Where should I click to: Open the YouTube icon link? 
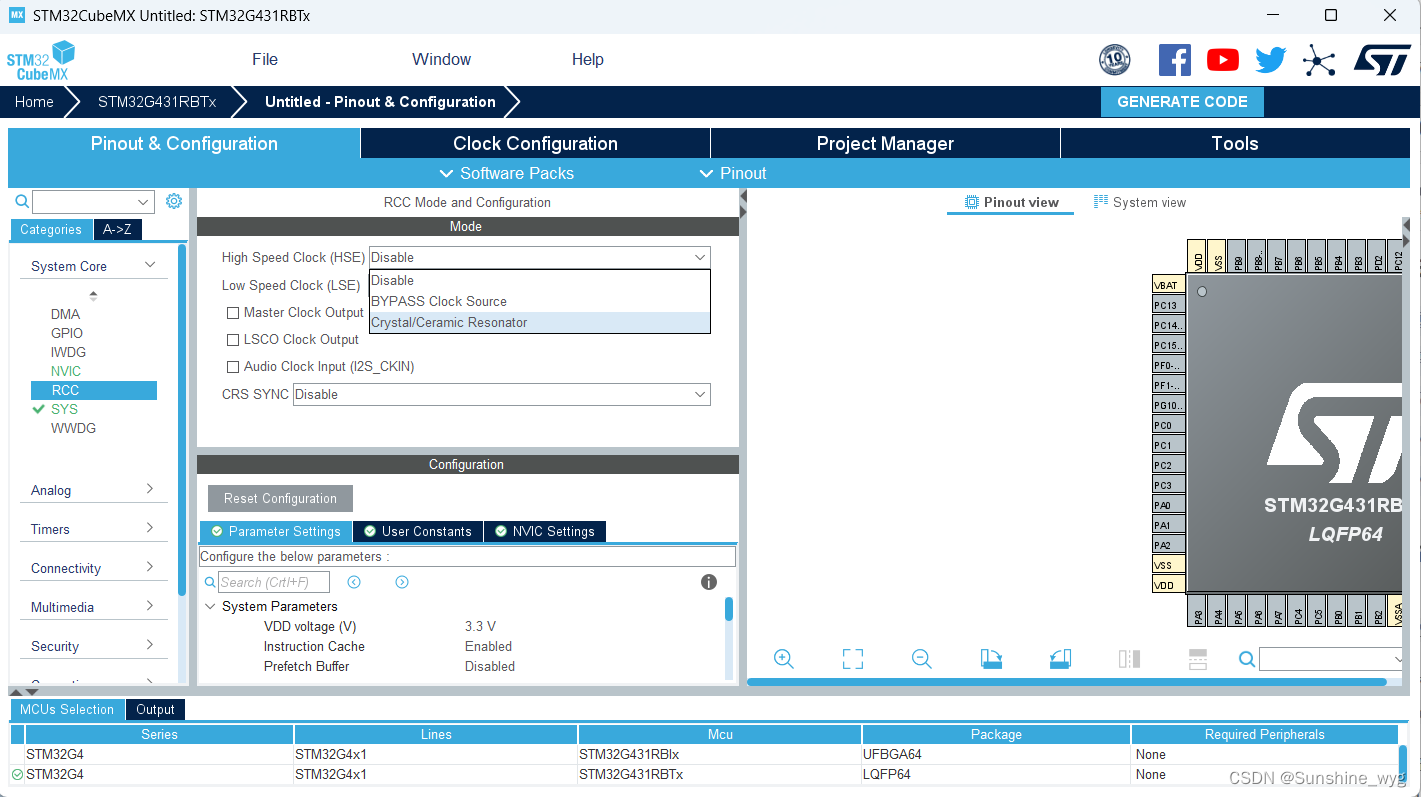click(x=1223, y=60)
